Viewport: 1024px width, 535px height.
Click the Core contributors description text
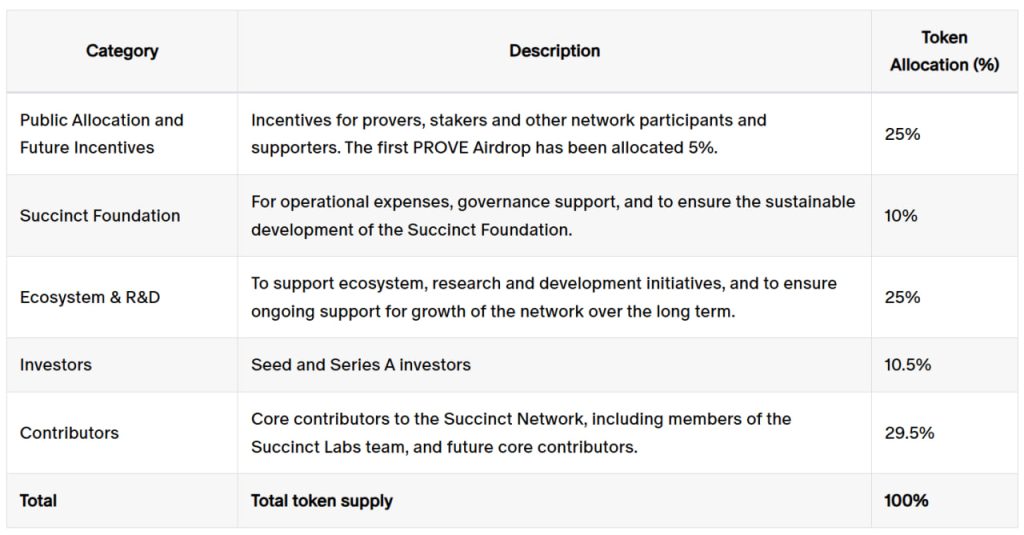[521, 432]
